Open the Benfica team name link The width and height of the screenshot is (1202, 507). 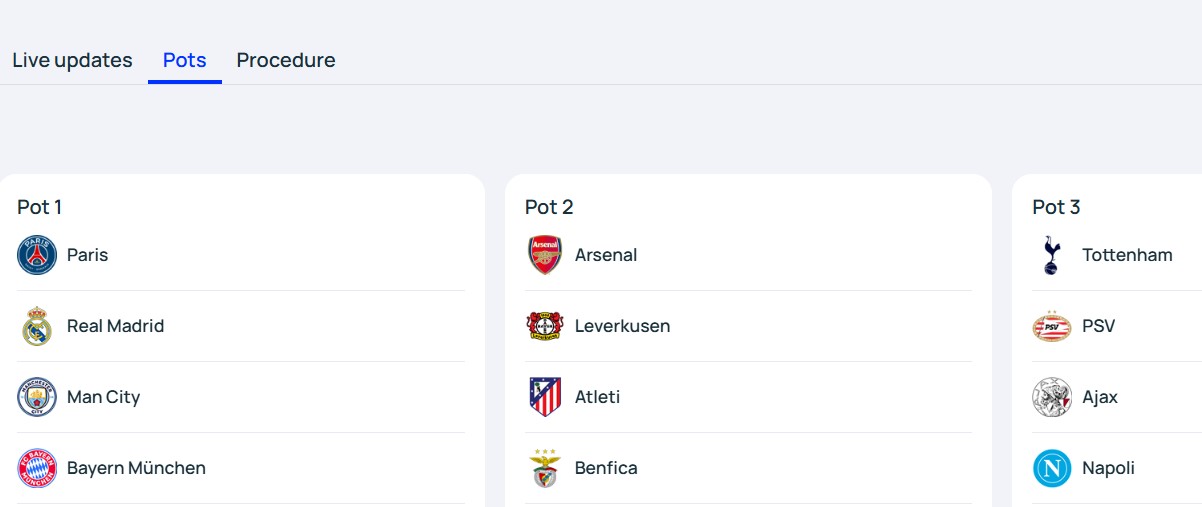(x=606, y=468)
